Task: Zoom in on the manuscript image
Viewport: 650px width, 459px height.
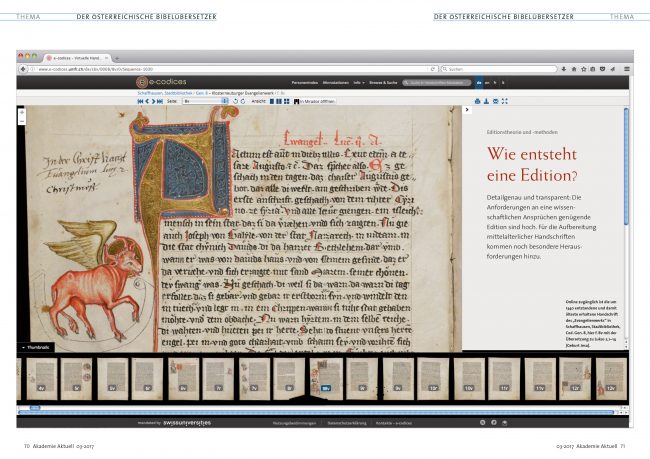Action: [x=22, y=111]
